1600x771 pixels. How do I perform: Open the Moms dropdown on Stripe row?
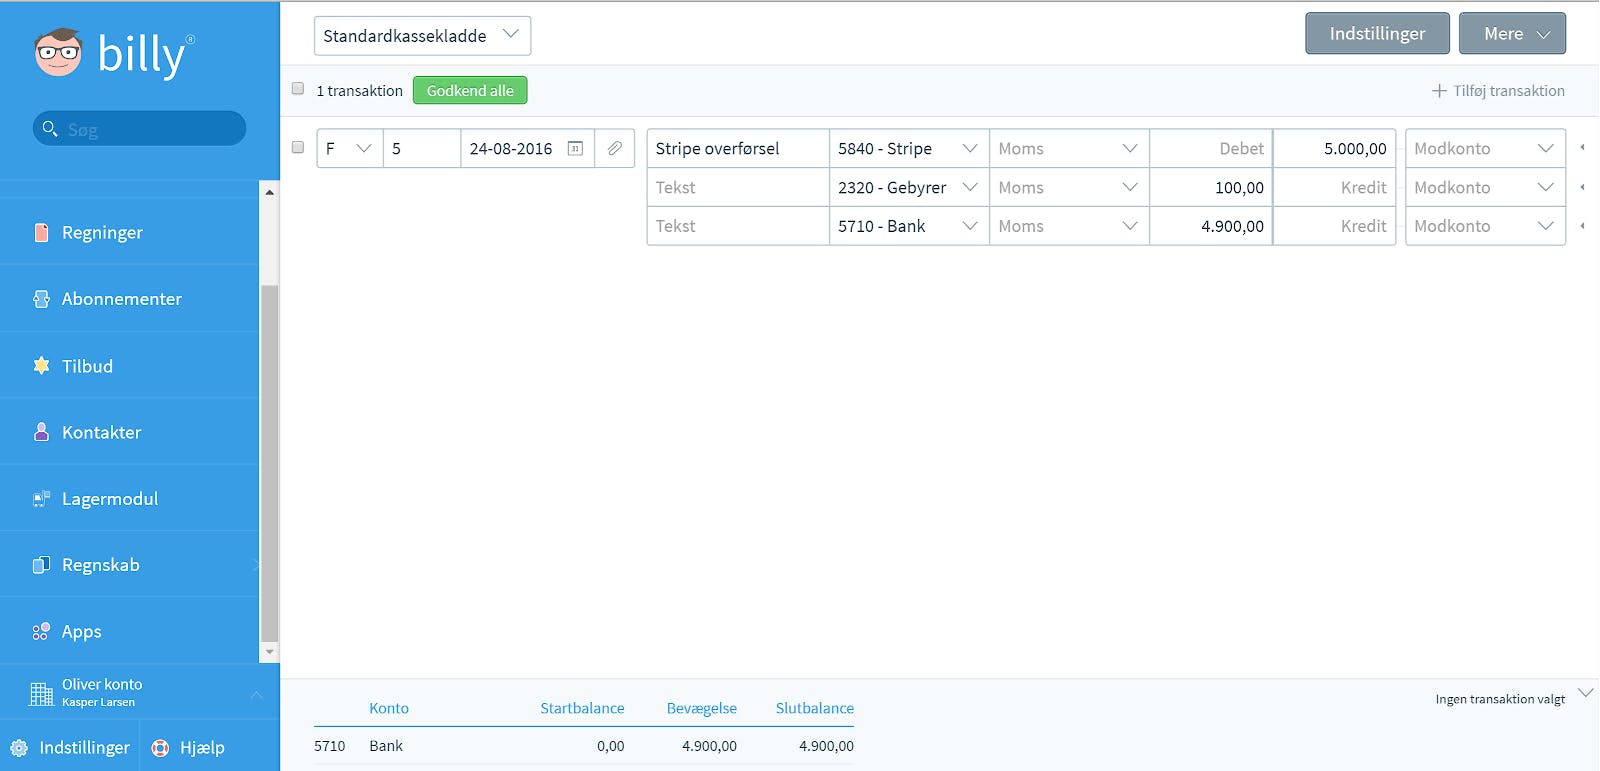coord(1069,148)
